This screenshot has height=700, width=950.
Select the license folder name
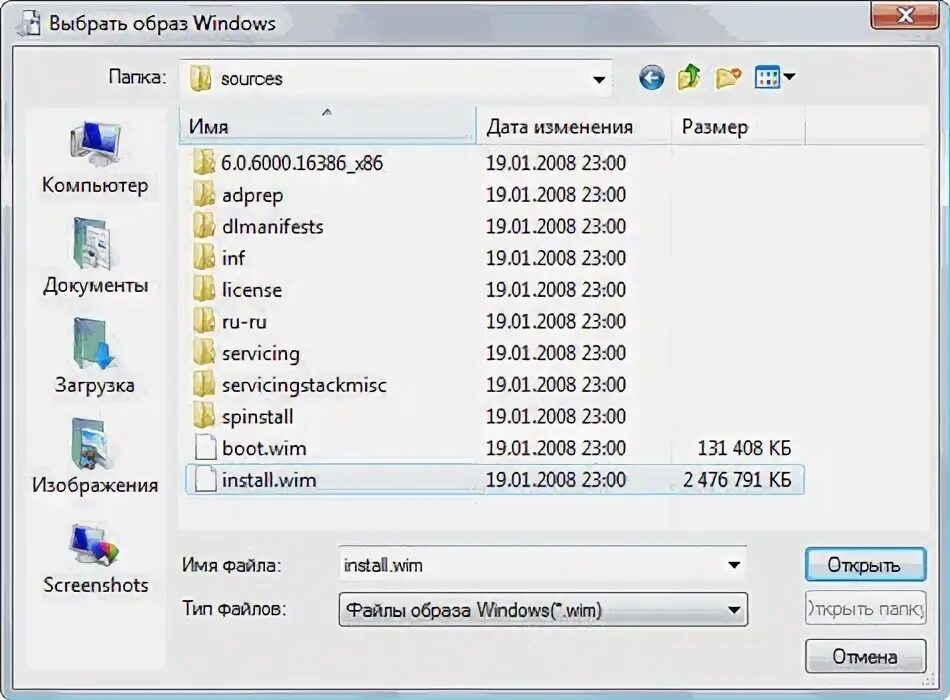(x=252, y=290)
